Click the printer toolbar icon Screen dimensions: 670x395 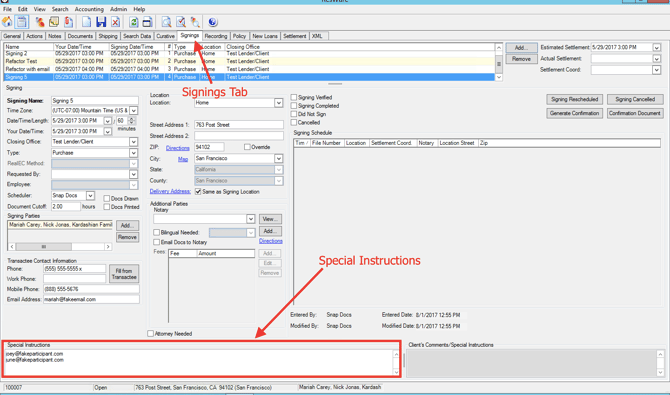(x=147, y=22)
